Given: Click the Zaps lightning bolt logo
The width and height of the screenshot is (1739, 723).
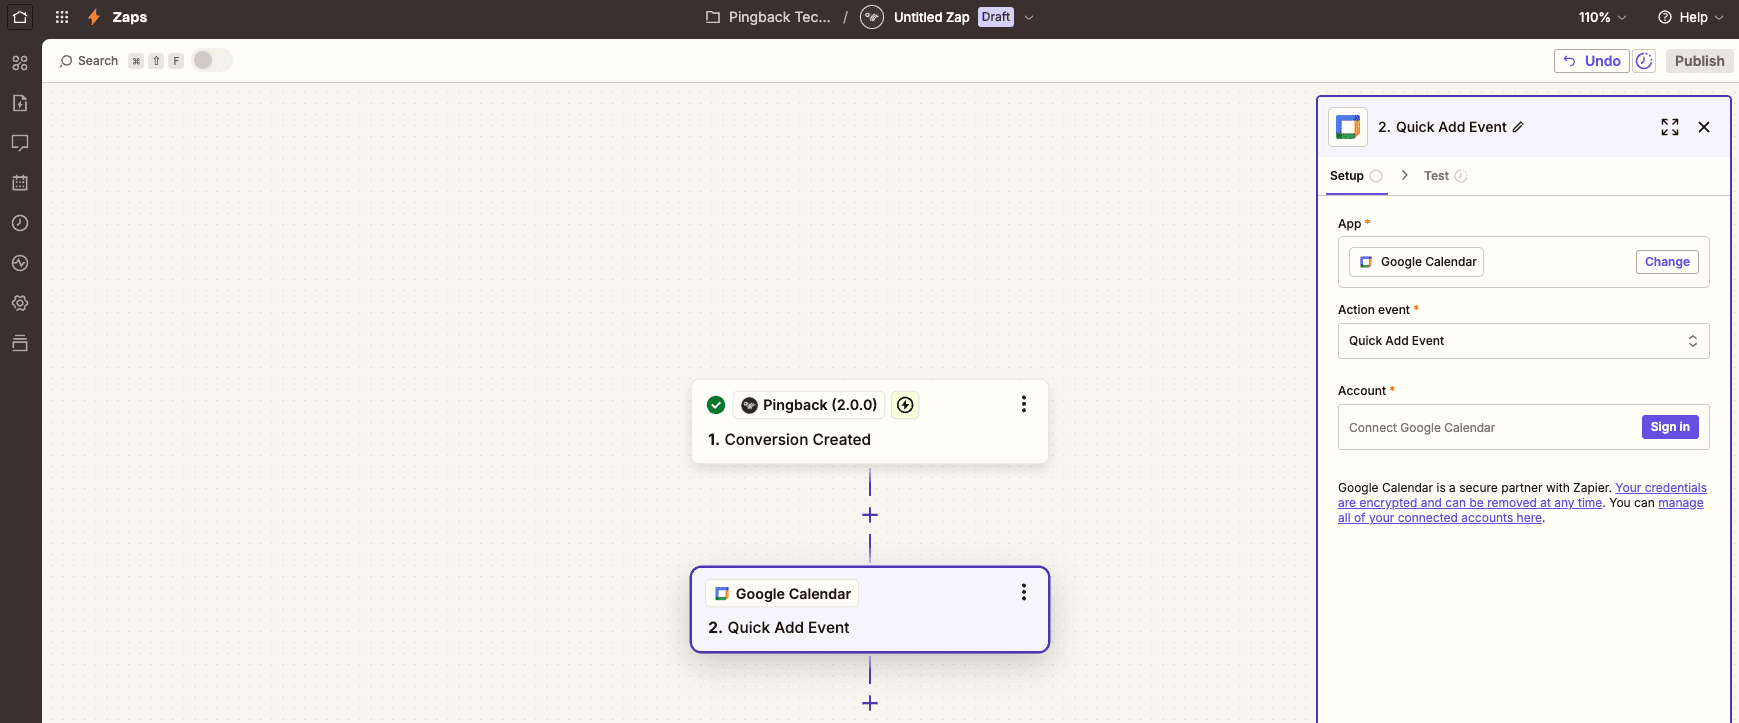Looking at the screenshot, I should click(x=94, y=17).
